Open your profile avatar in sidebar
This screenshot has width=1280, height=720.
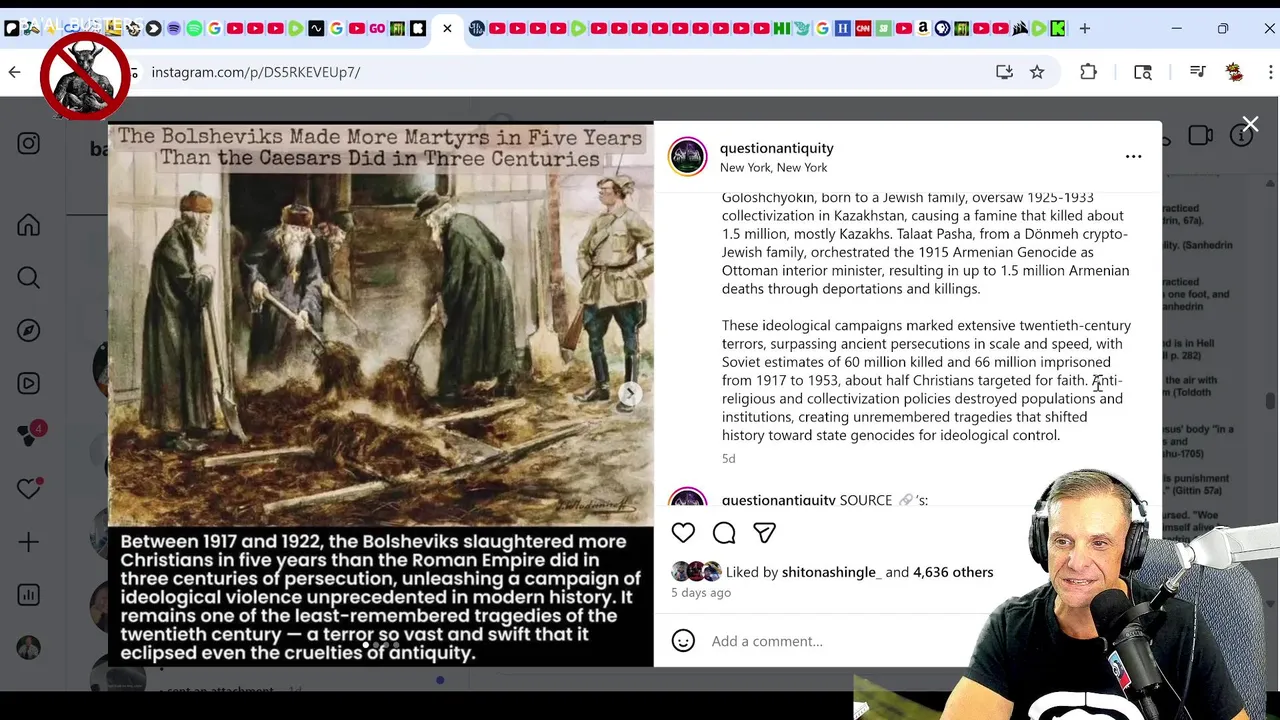click(28, 648)
